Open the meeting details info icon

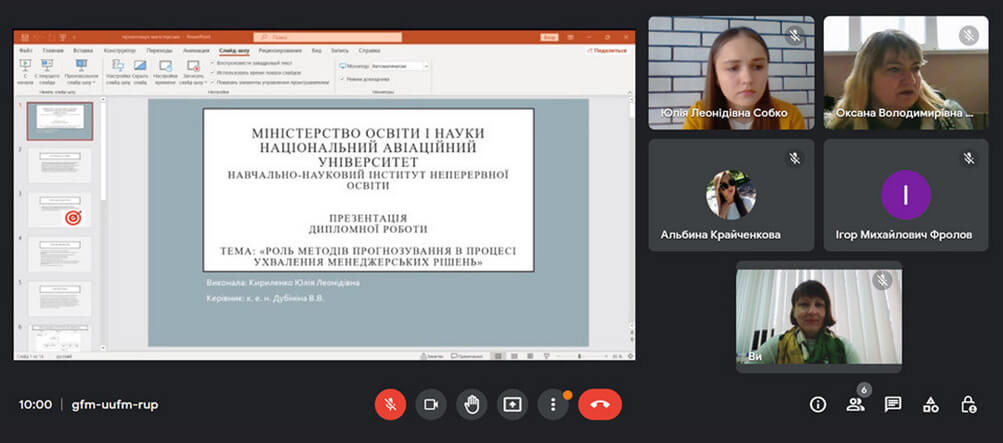tap(818, 404)
